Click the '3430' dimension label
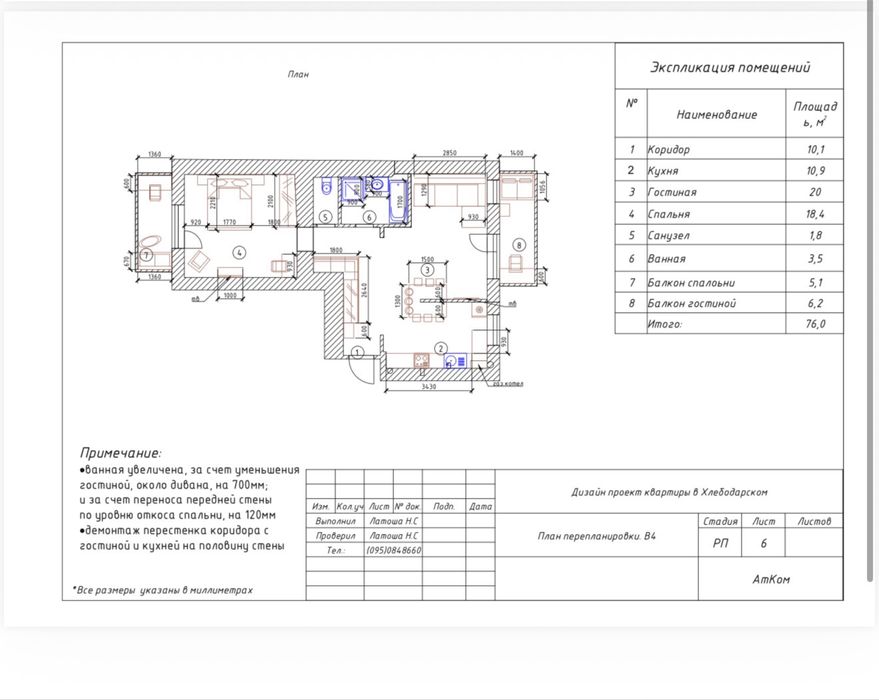The width and height of the screenshot is (879, 700). pyautogui.click(x=428, y=387)
